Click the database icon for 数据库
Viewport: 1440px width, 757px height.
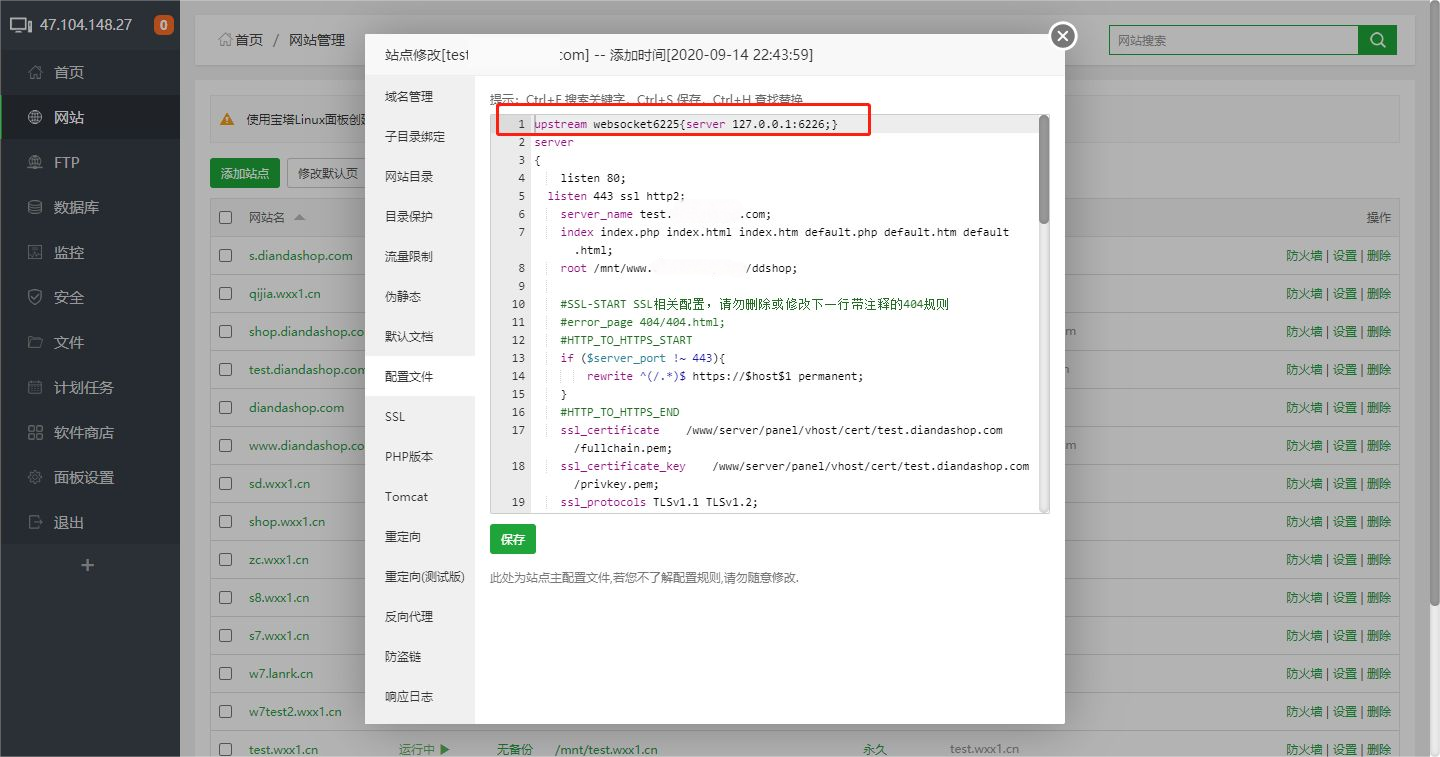click(x=36, y=207)
